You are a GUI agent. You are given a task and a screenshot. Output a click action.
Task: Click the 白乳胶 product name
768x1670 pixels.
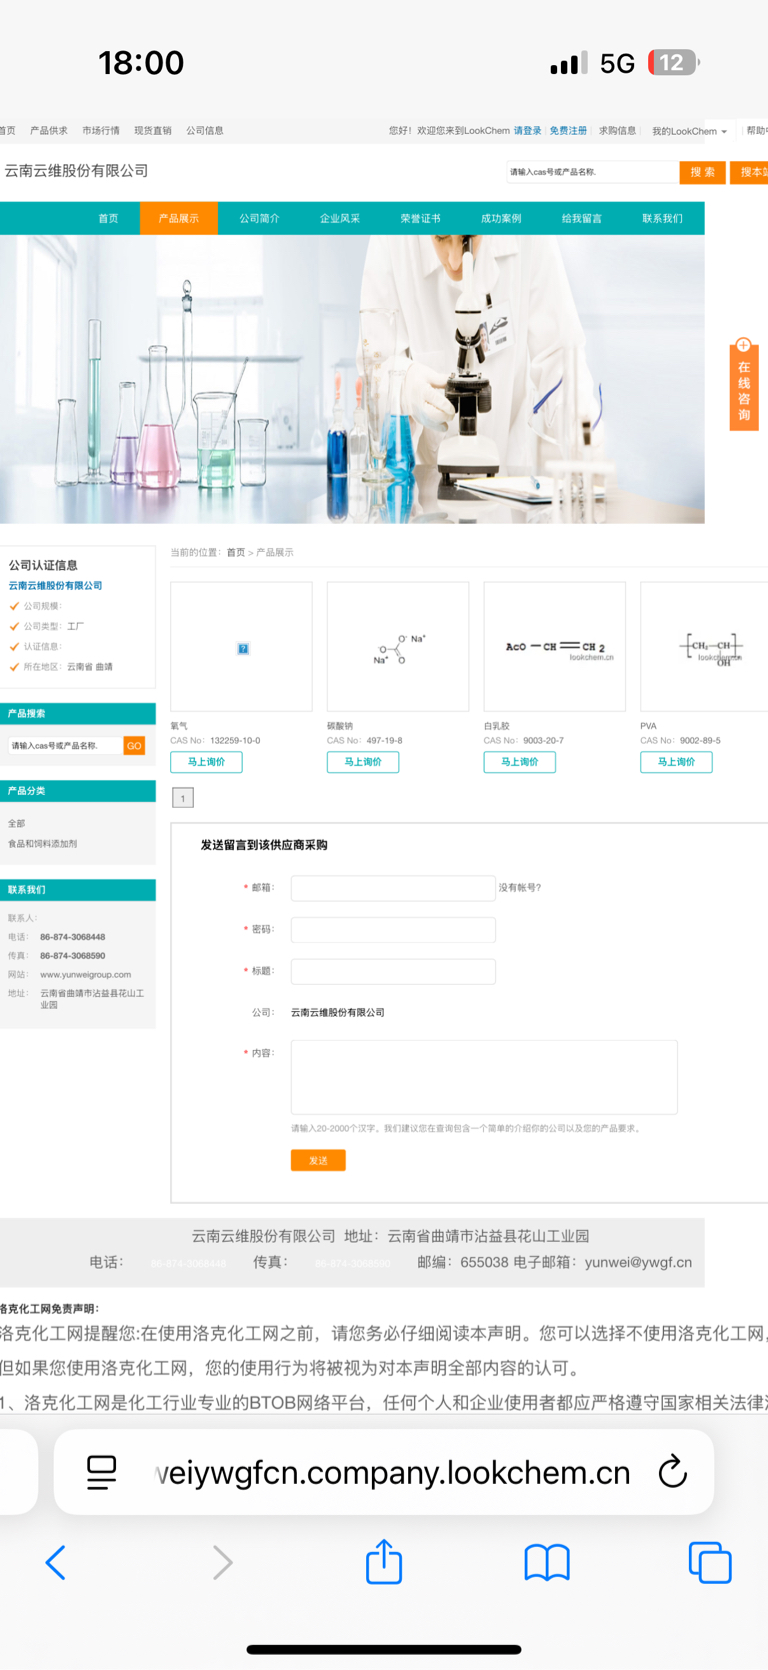click(497, 726)
